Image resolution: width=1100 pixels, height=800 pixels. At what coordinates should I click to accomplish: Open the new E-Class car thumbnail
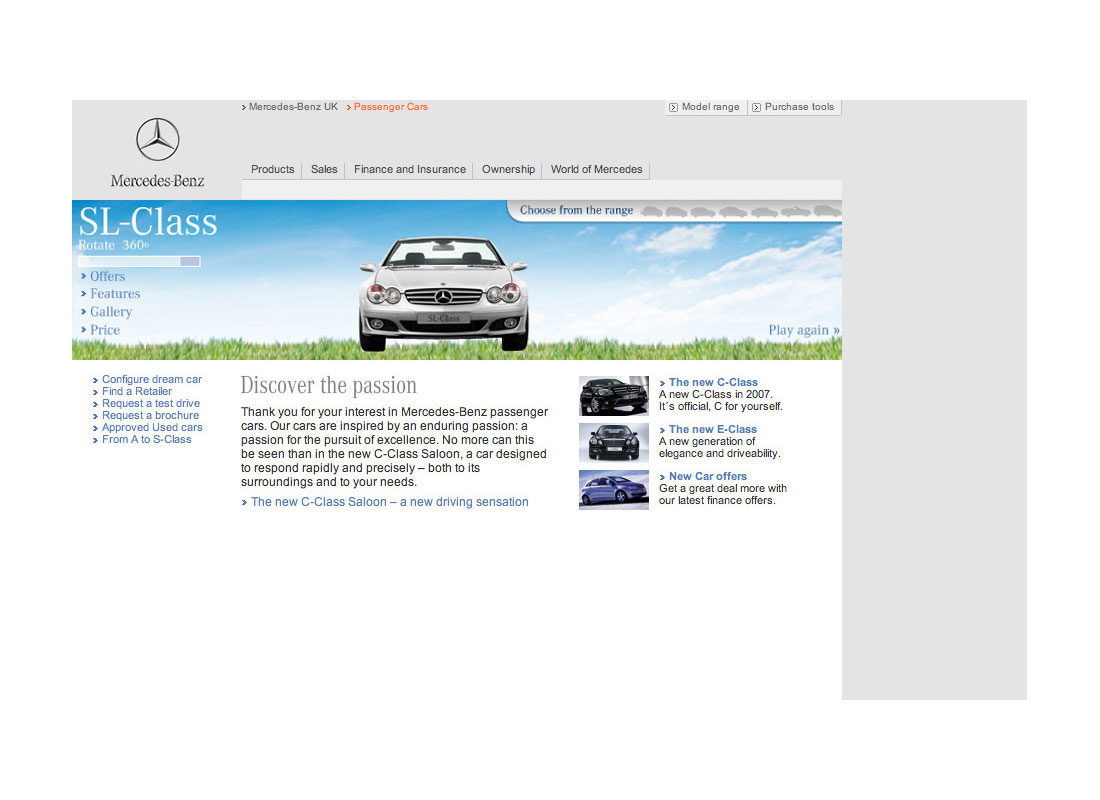pos(613,443)
